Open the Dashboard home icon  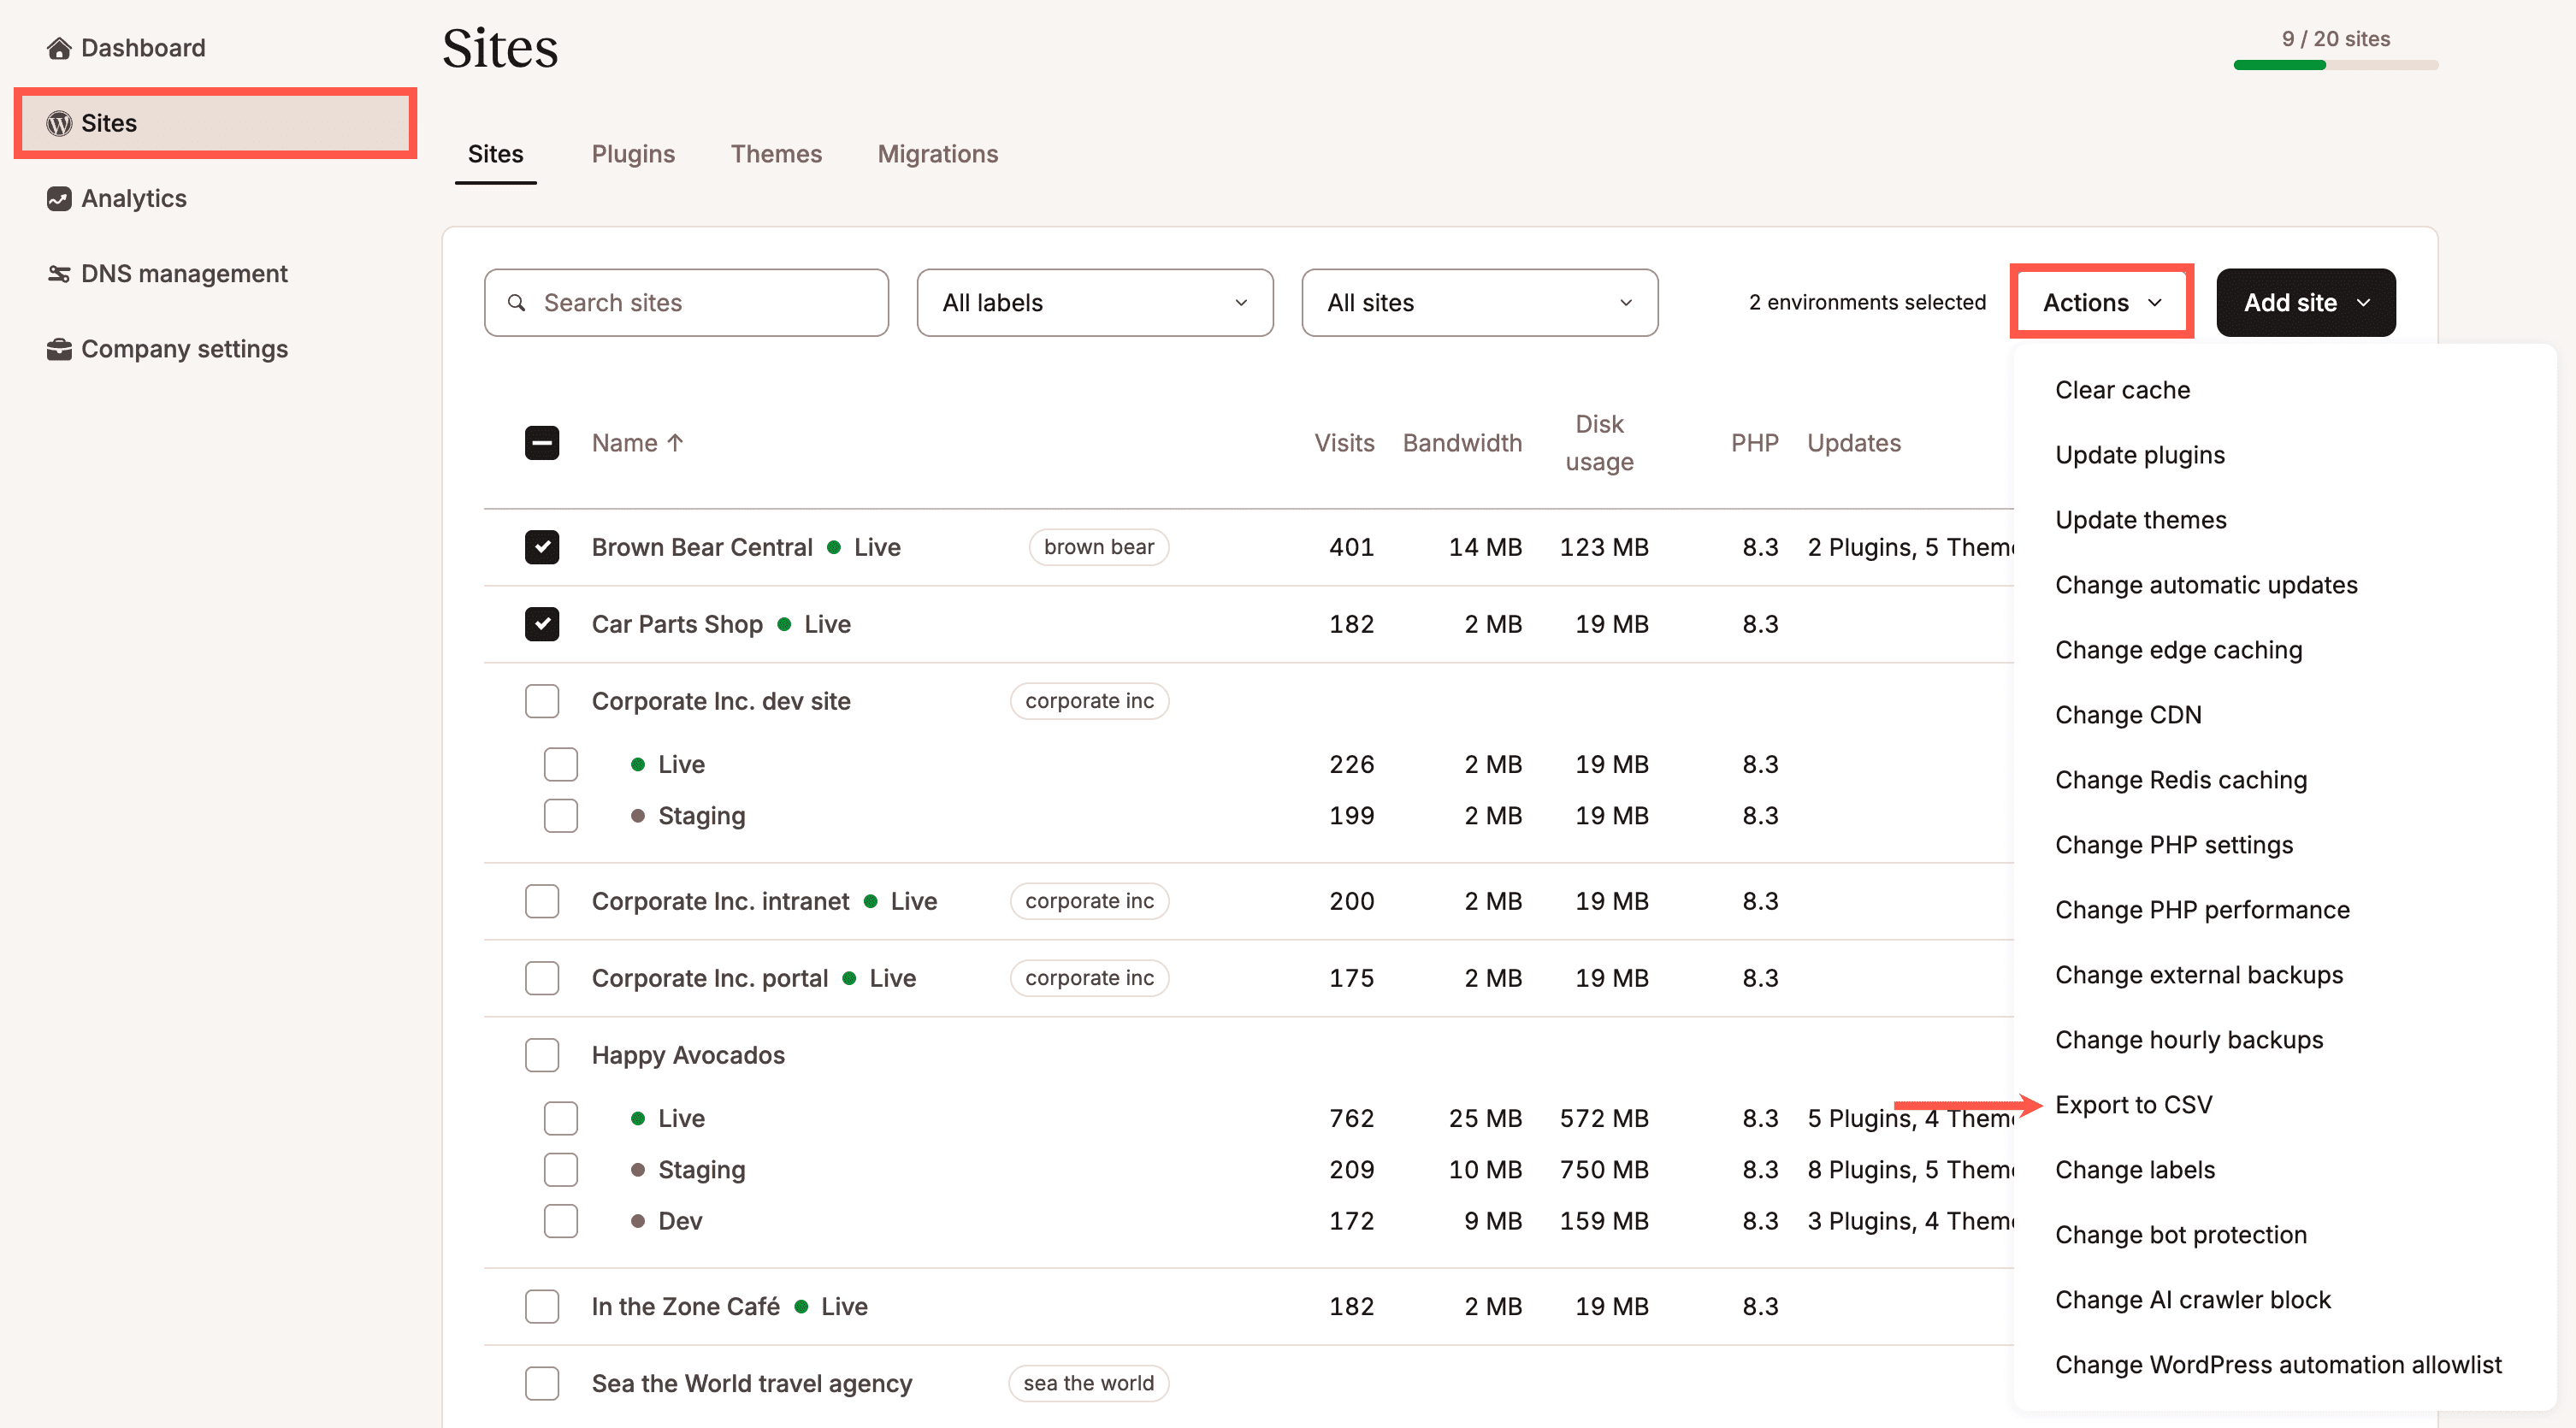(59, 48)
